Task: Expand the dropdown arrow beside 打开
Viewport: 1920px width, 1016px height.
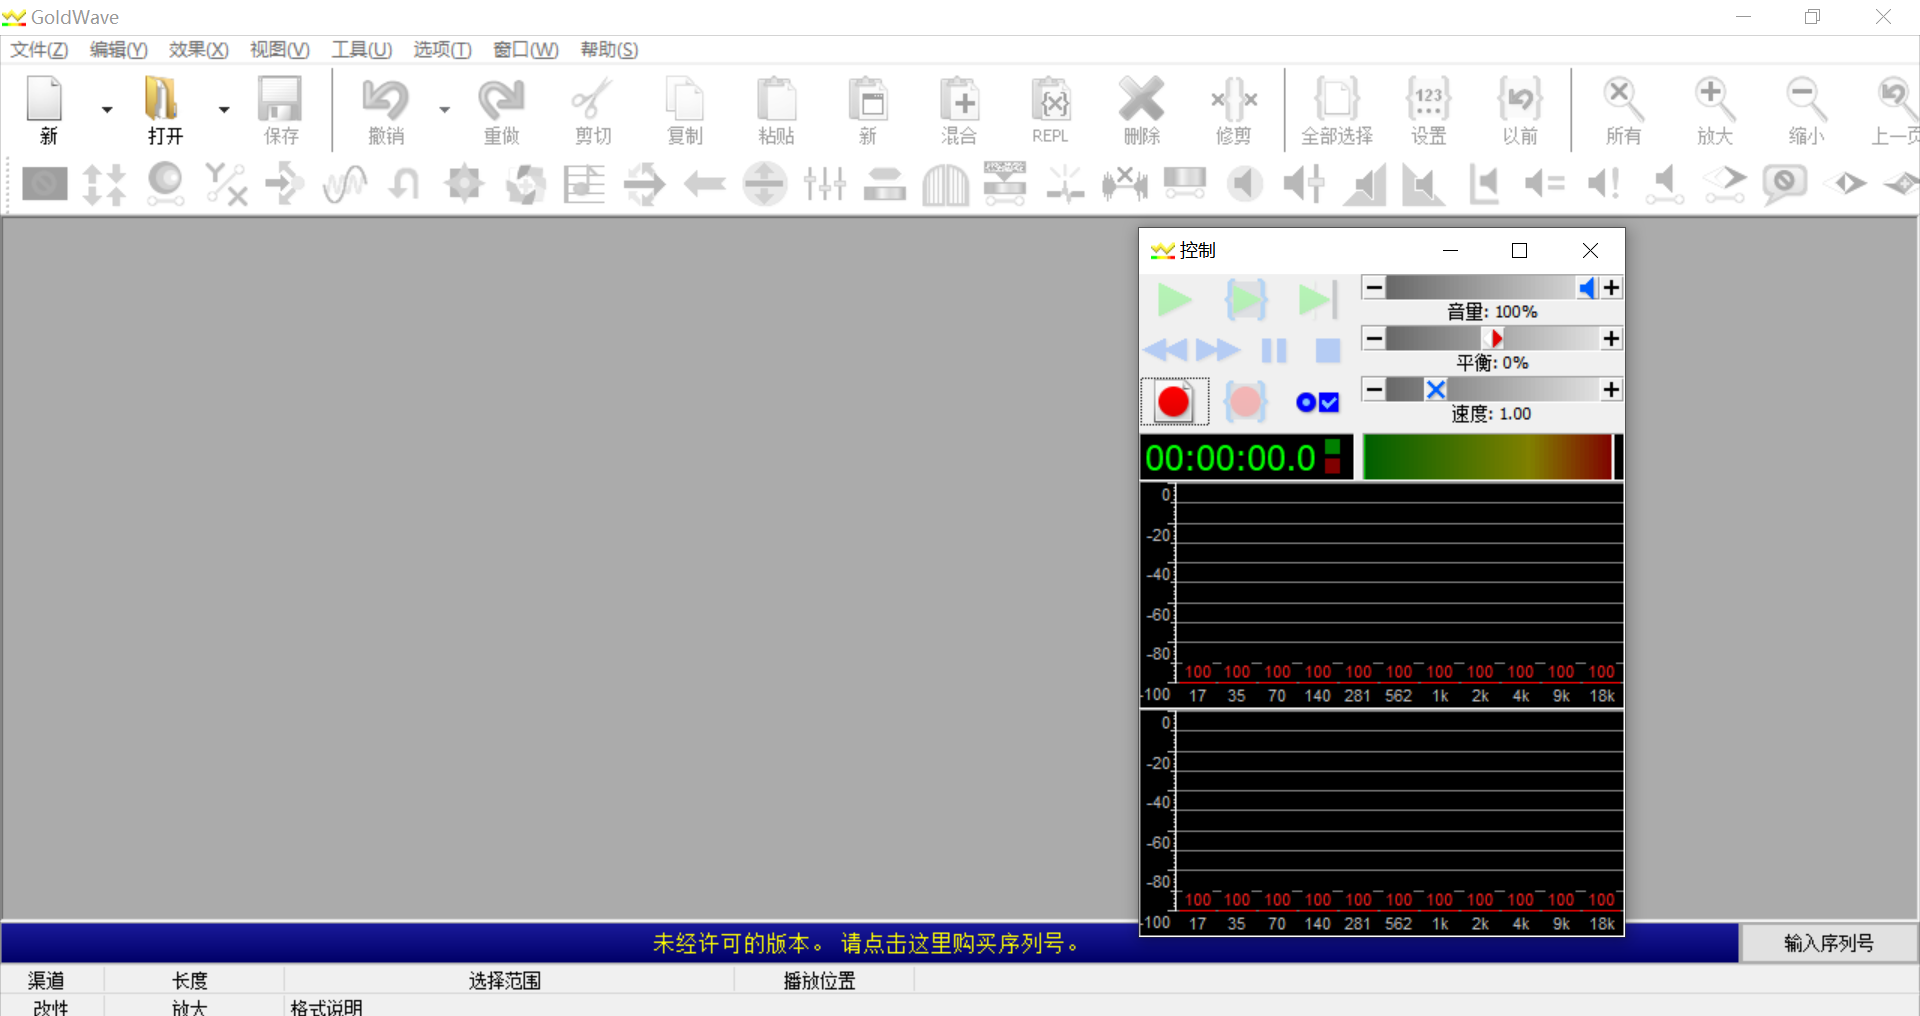Action: [x=224, y=110]
